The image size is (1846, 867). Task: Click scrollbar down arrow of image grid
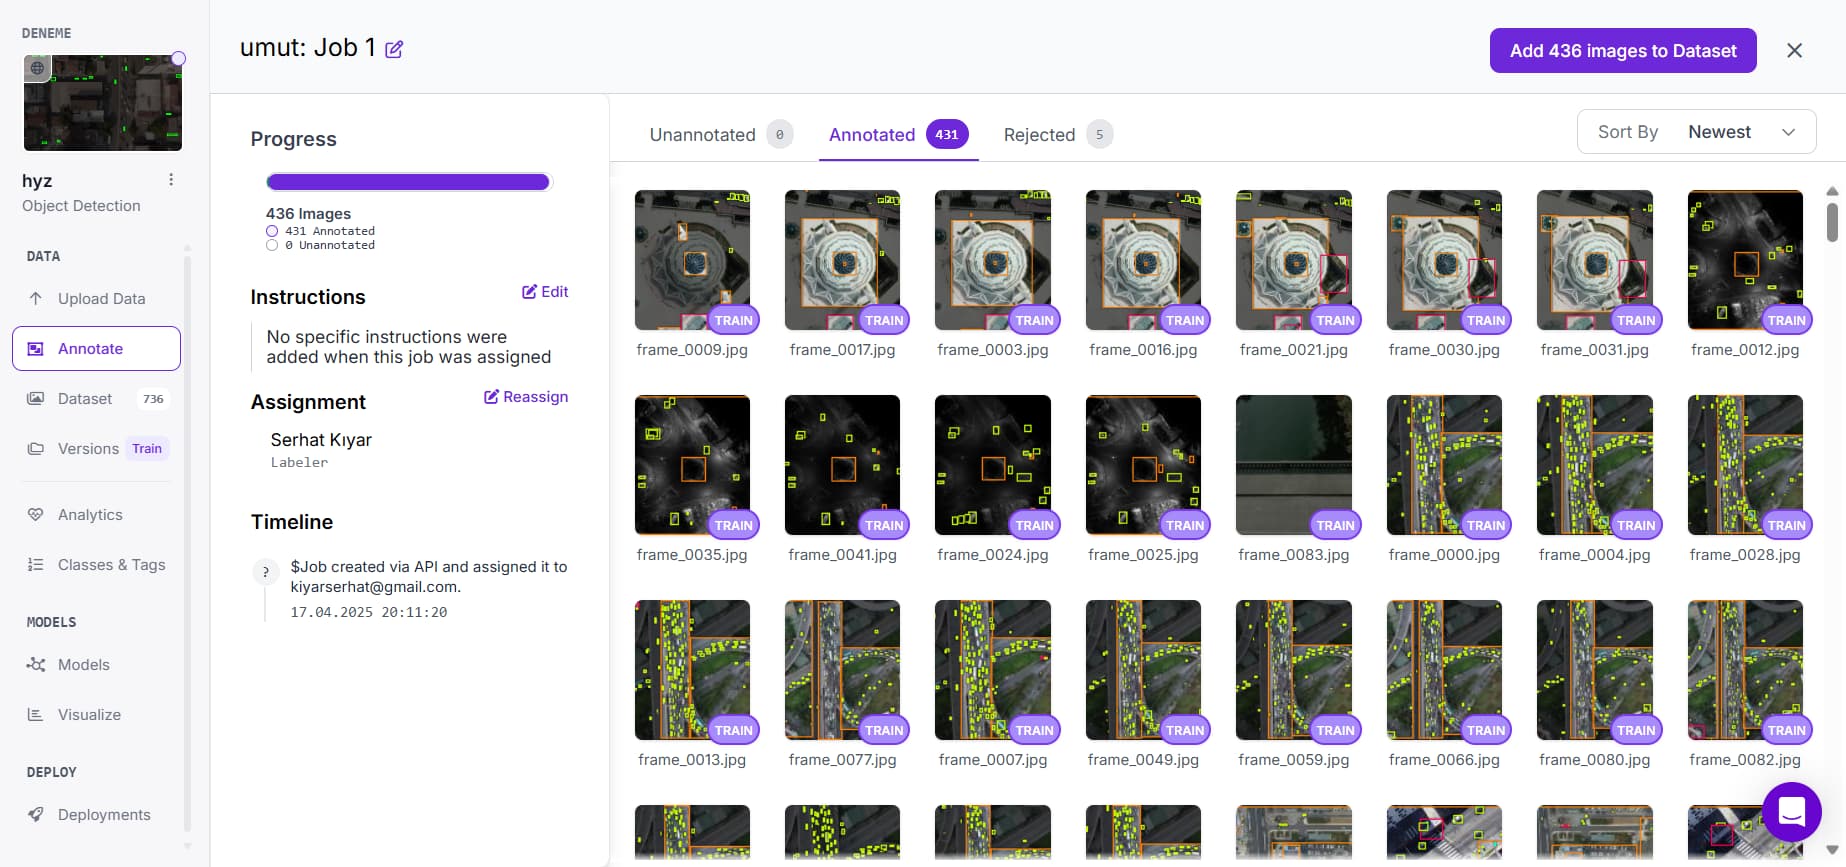1832,850
